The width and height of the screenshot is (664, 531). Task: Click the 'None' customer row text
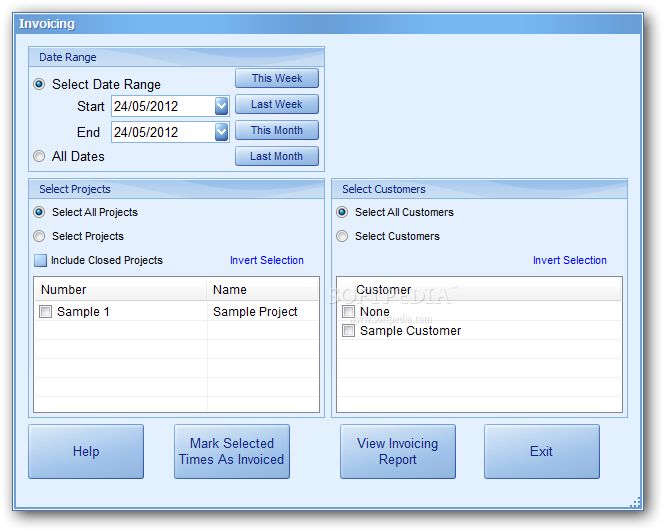point(375,312)
